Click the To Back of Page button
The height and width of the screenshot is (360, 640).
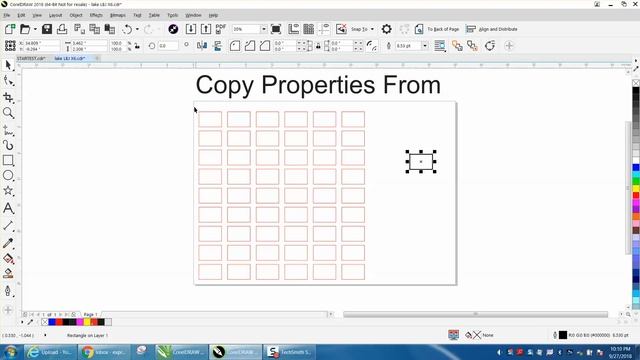click(437, 29)
